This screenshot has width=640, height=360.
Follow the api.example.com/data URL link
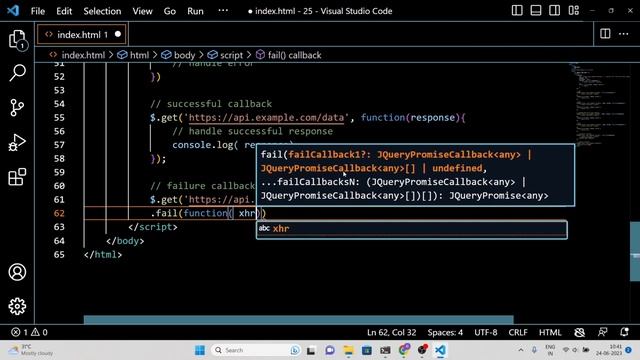click(x=266, y=118)
